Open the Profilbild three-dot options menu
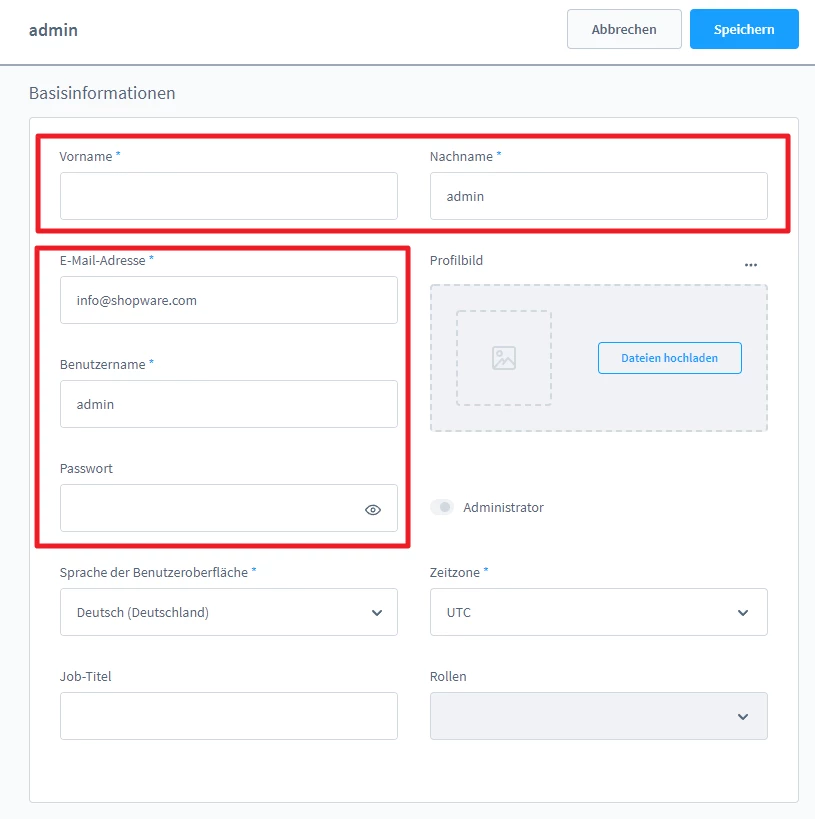This screenshot has width=815, height=819. pyautogui.click(x=751, y=265)
